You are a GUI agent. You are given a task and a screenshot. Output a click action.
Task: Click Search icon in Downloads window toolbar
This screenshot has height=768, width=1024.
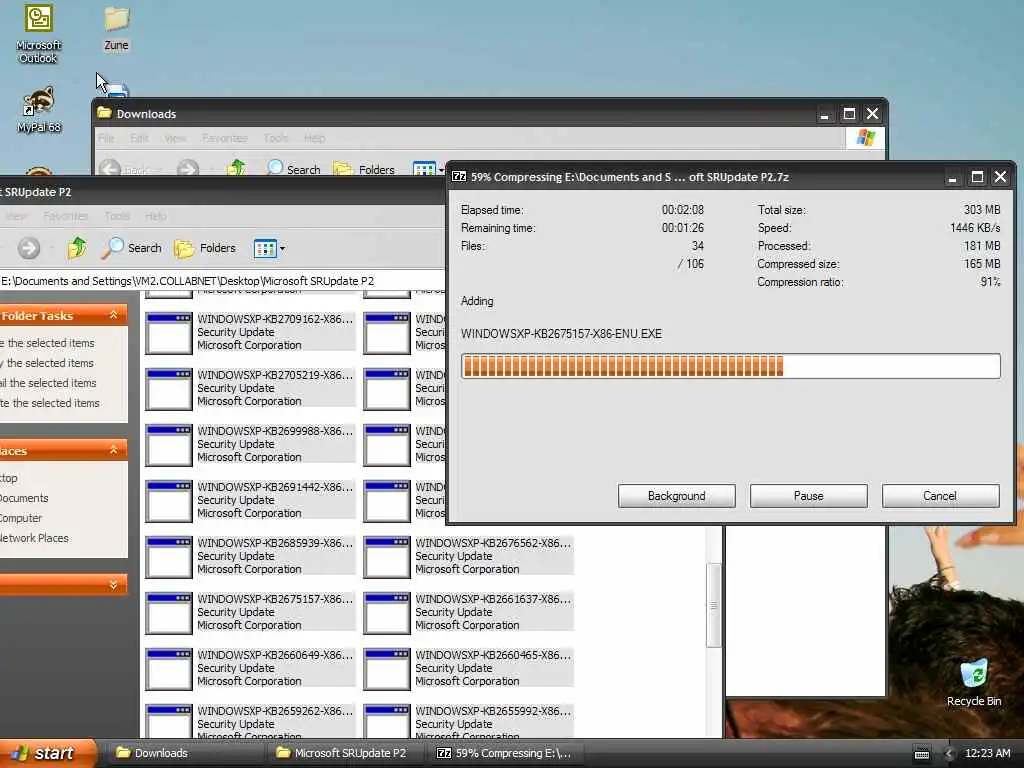294,168
